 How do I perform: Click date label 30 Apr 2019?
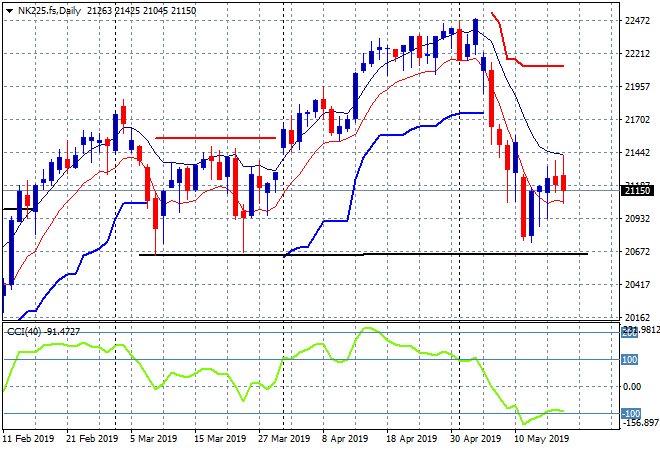(x=476, y=439)
